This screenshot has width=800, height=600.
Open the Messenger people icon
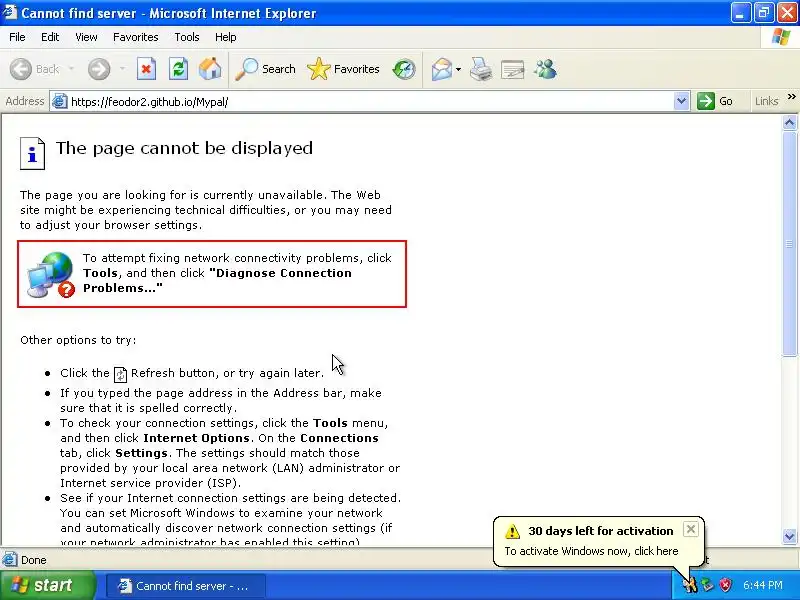tap(545, 69)
